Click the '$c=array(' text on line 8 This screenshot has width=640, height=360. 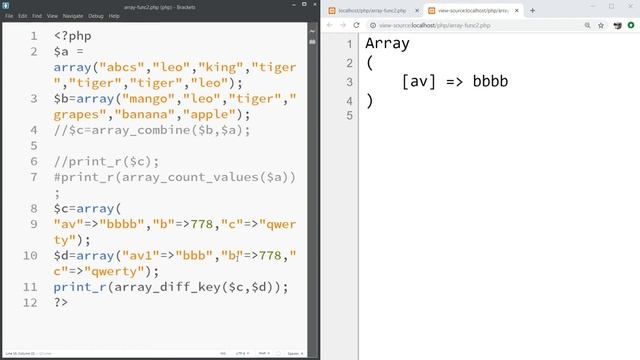87,209
